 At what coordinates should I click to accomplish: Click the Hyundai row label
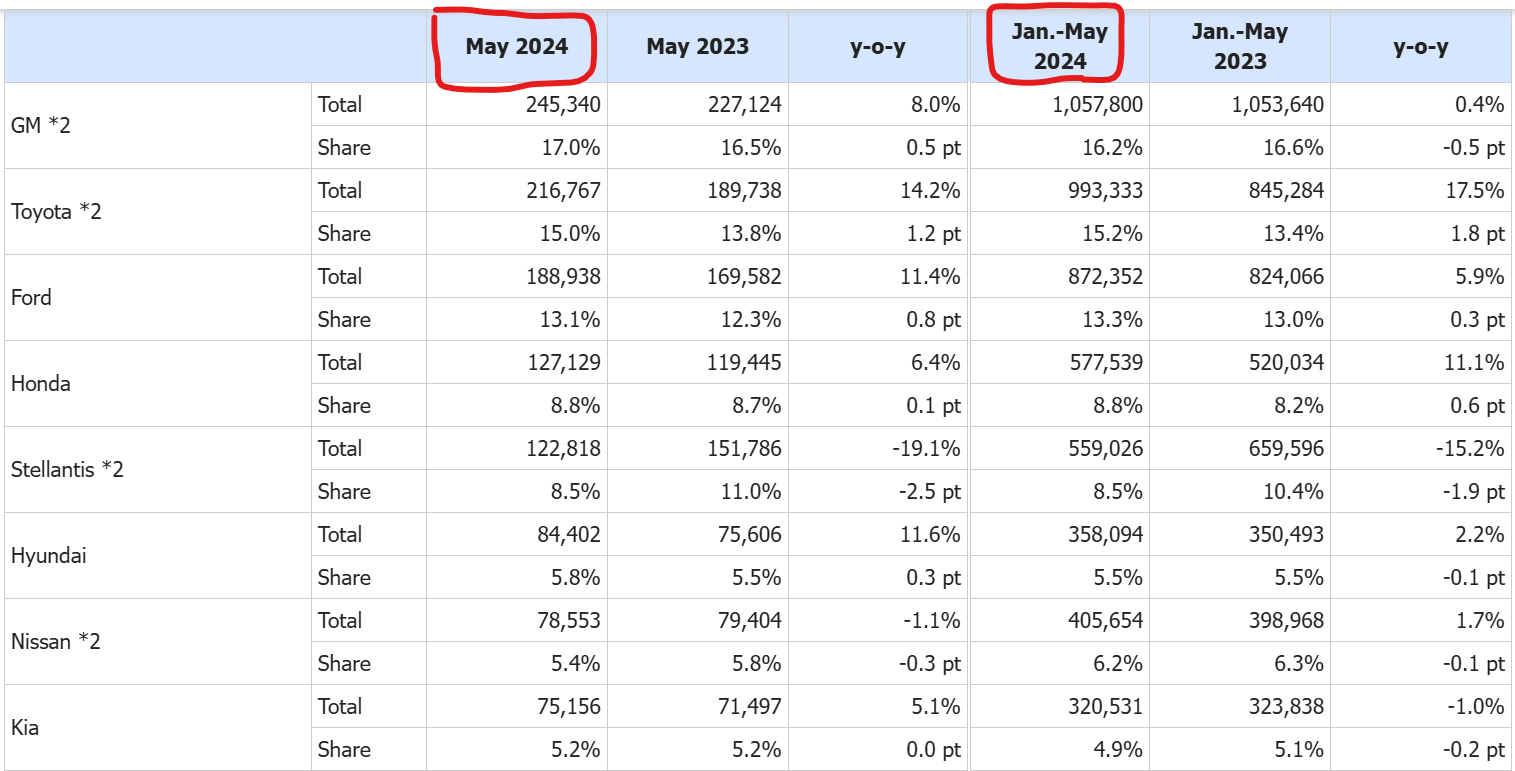(x=48, y=556)
